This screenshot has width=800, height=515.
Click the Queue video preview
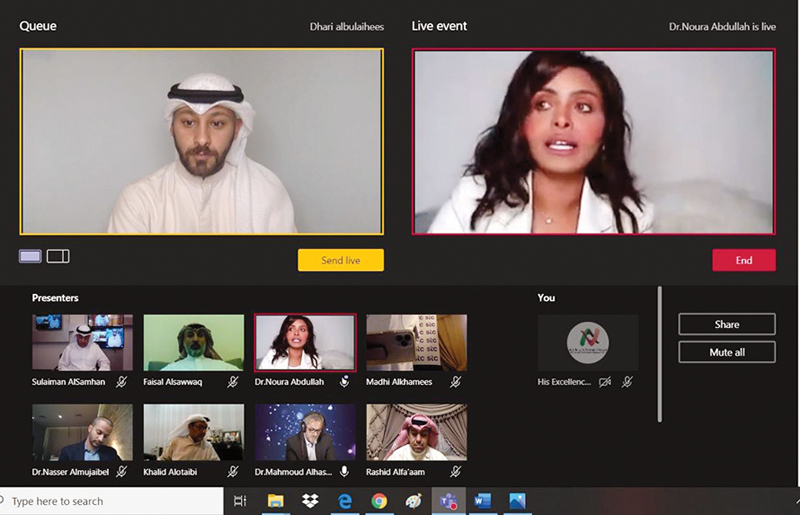[x=202, y=141]
